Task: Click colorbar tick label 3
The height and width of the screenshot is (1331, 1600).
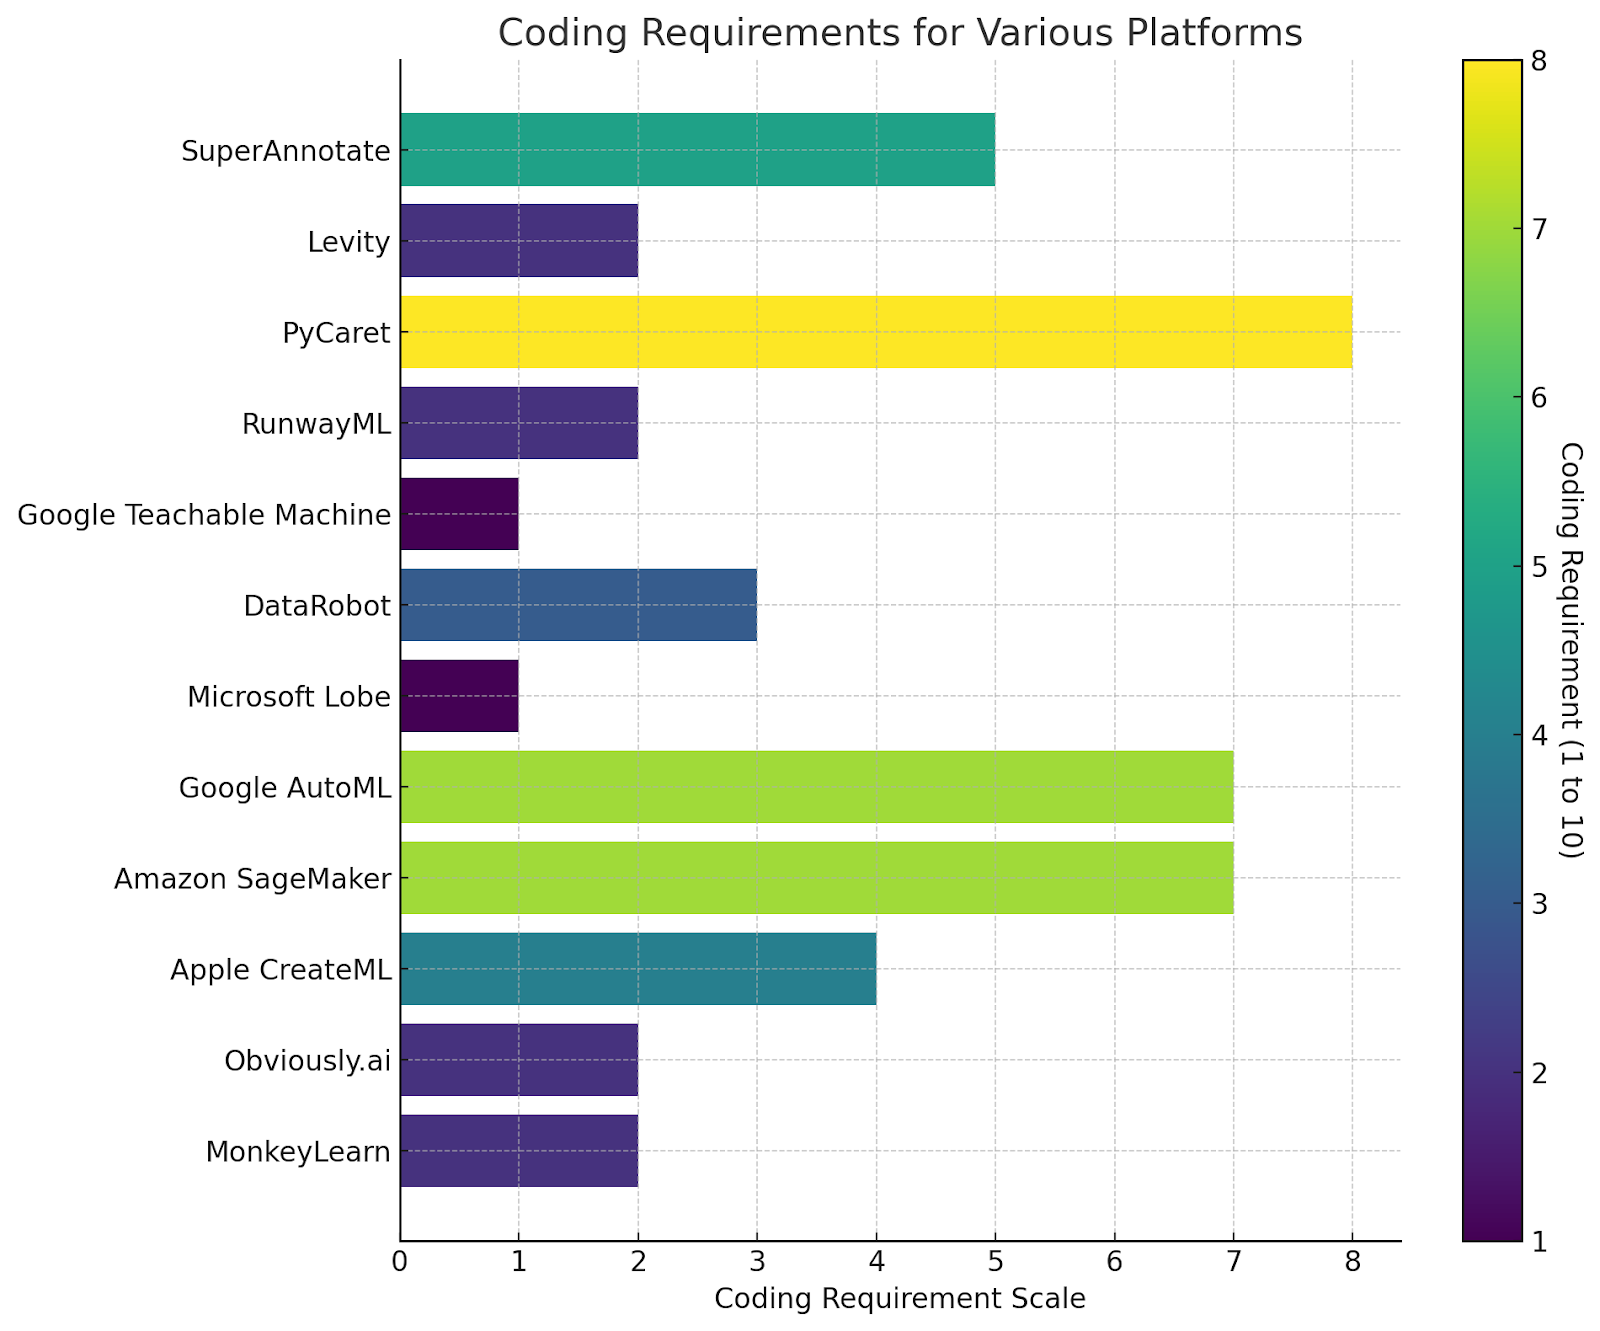Action: pos(1539,904)
